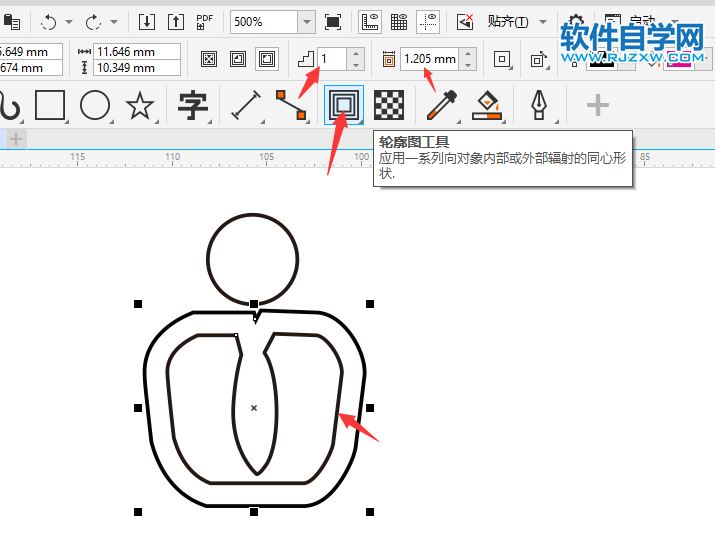Select the Parallel Dimension tool
Image resolution: width=715 pixels, height=554 pixels.
point(246,105)
